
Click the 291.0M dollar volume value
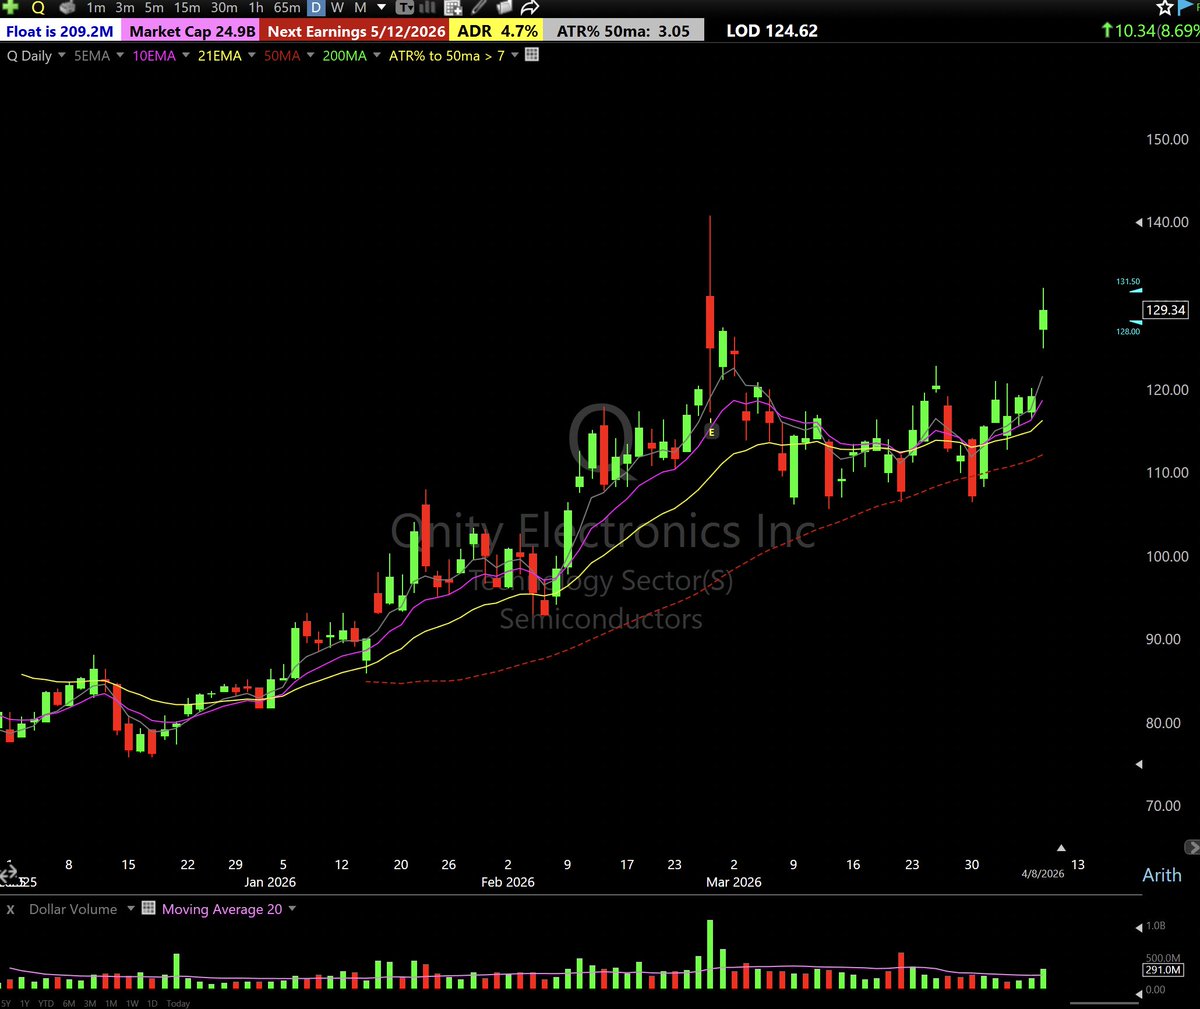[x=1163, y=970]
